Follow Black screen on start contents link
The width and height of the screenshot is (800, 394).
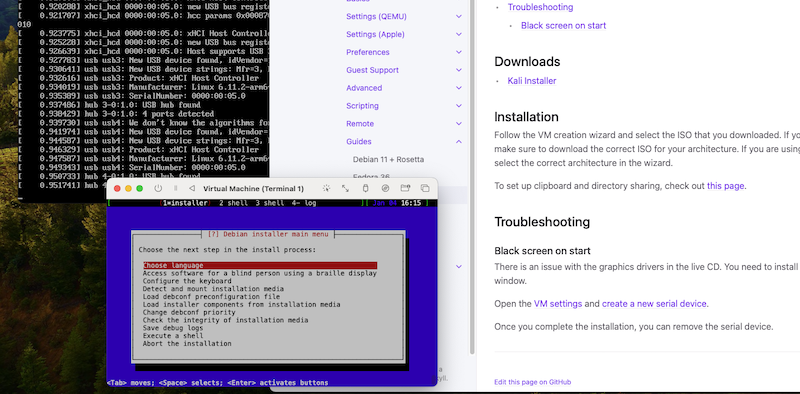[x=563, y=26]
